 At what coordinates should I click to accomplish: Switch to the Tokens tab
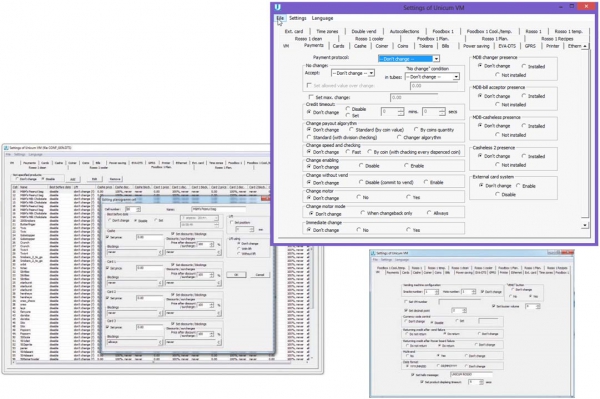coord(426,46)
